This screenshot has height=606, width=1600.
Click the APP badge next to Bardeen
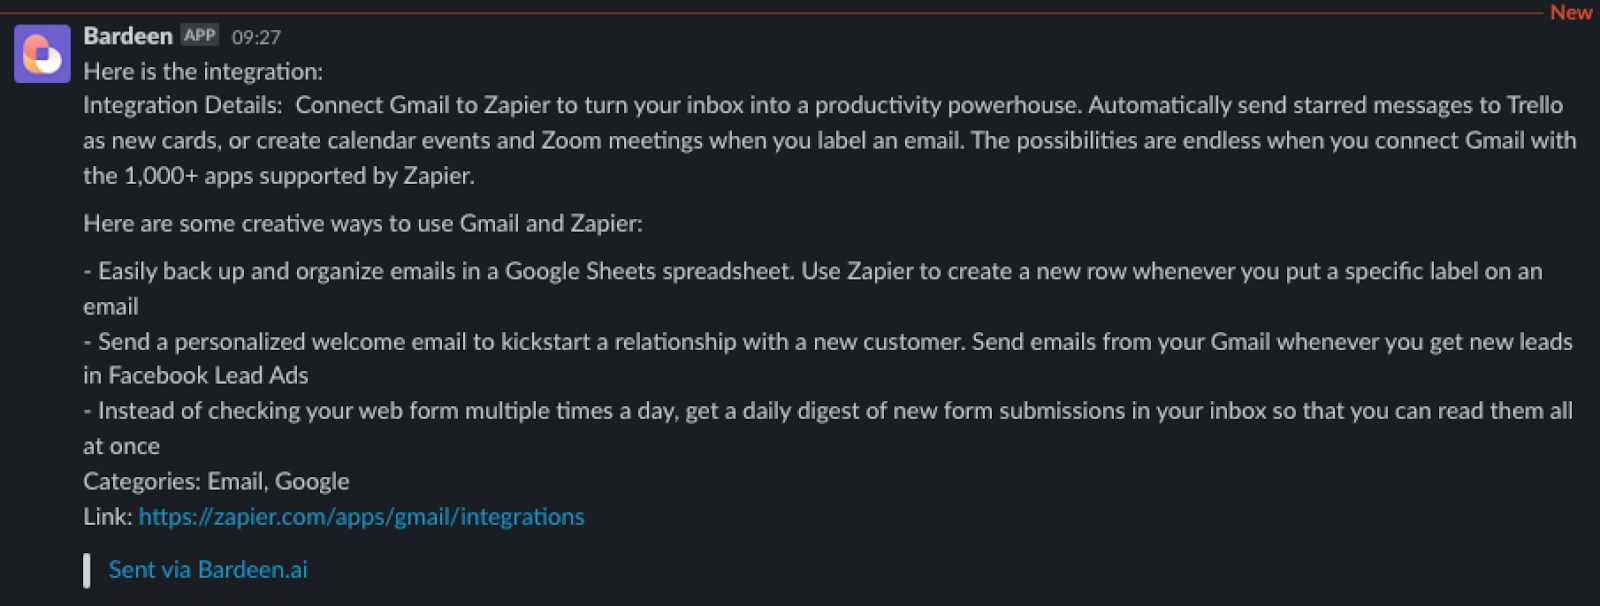tap(200, 35)
